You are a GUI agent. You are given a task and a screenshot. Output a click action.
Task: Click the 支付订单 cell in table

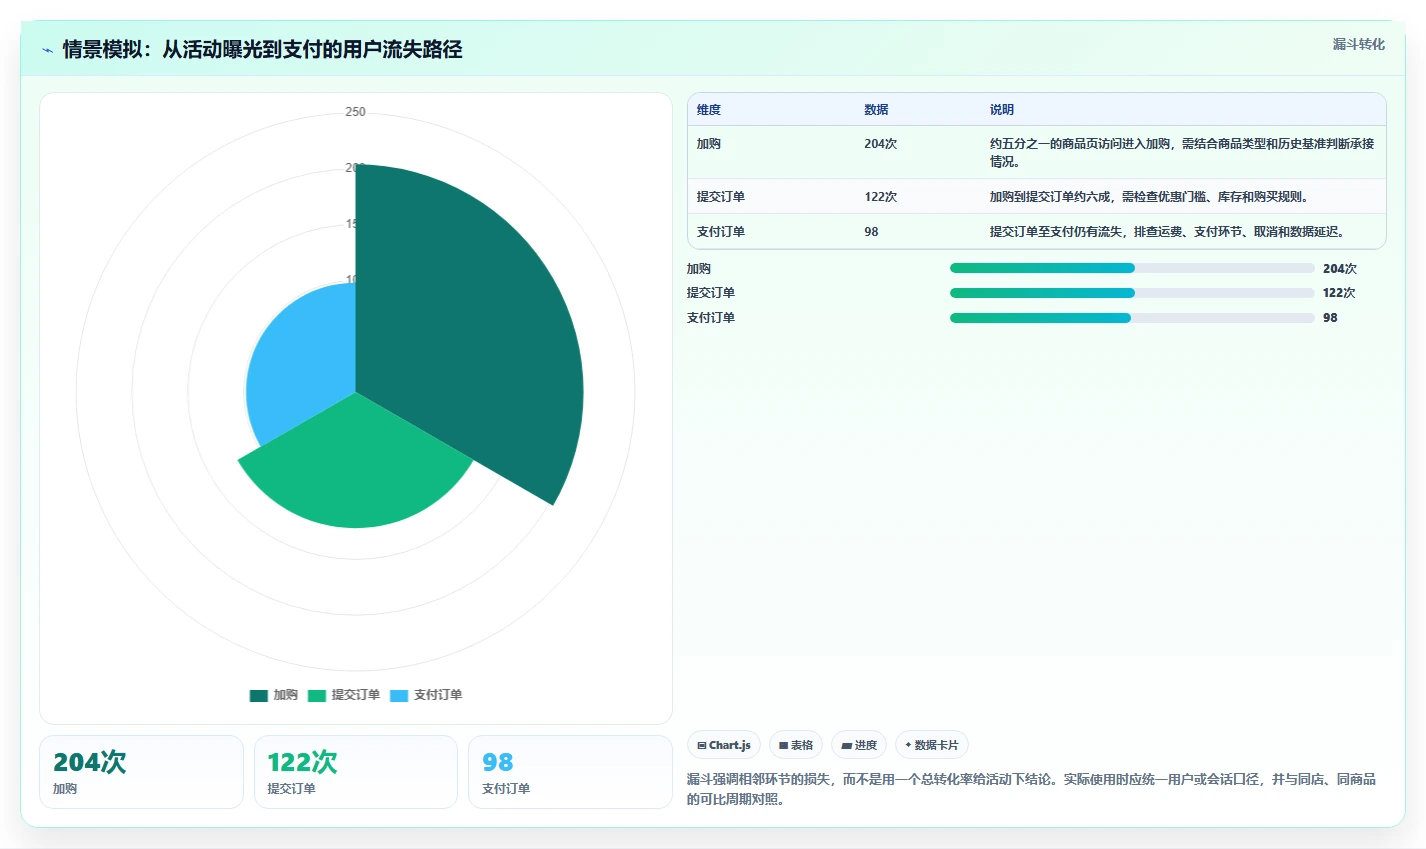point(721,232)
